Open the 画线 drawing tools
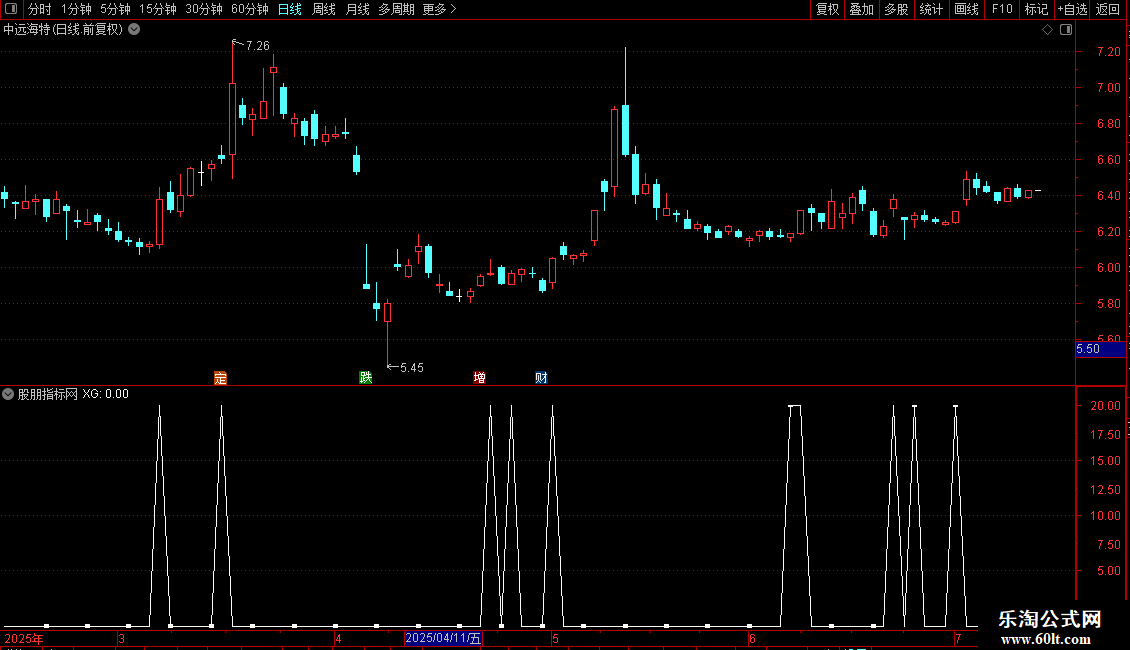Image resolution: width=1130 pixels, height=650 pixels. (x=966, y=9)
